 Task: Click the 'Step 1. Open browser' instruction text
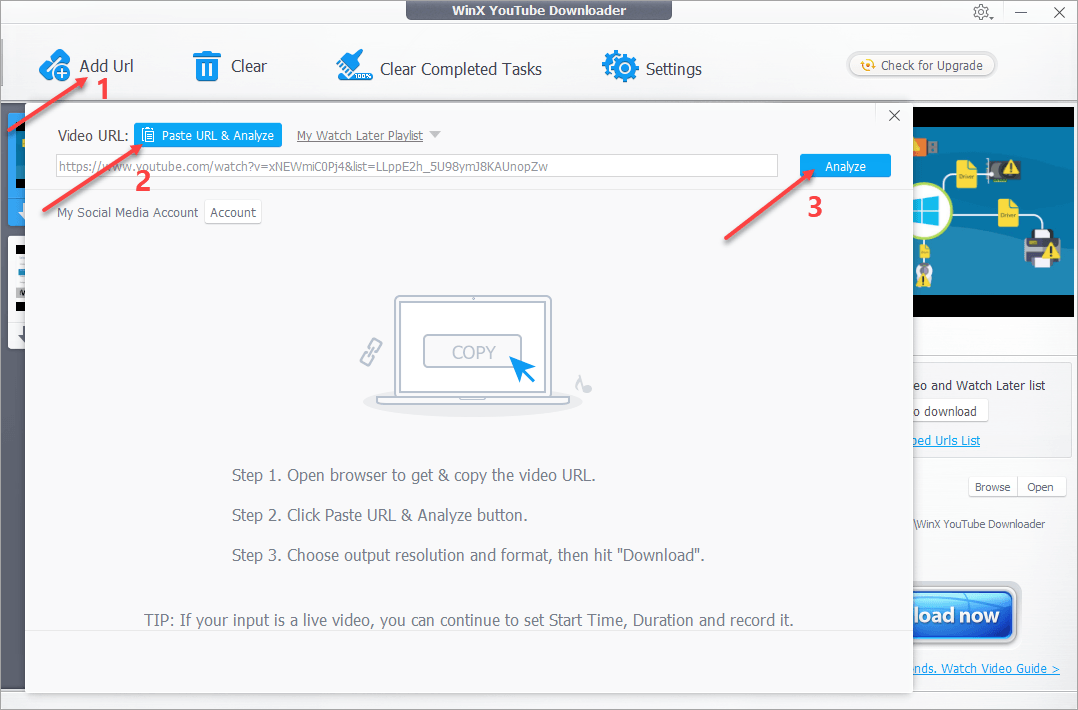coord(413,475)
